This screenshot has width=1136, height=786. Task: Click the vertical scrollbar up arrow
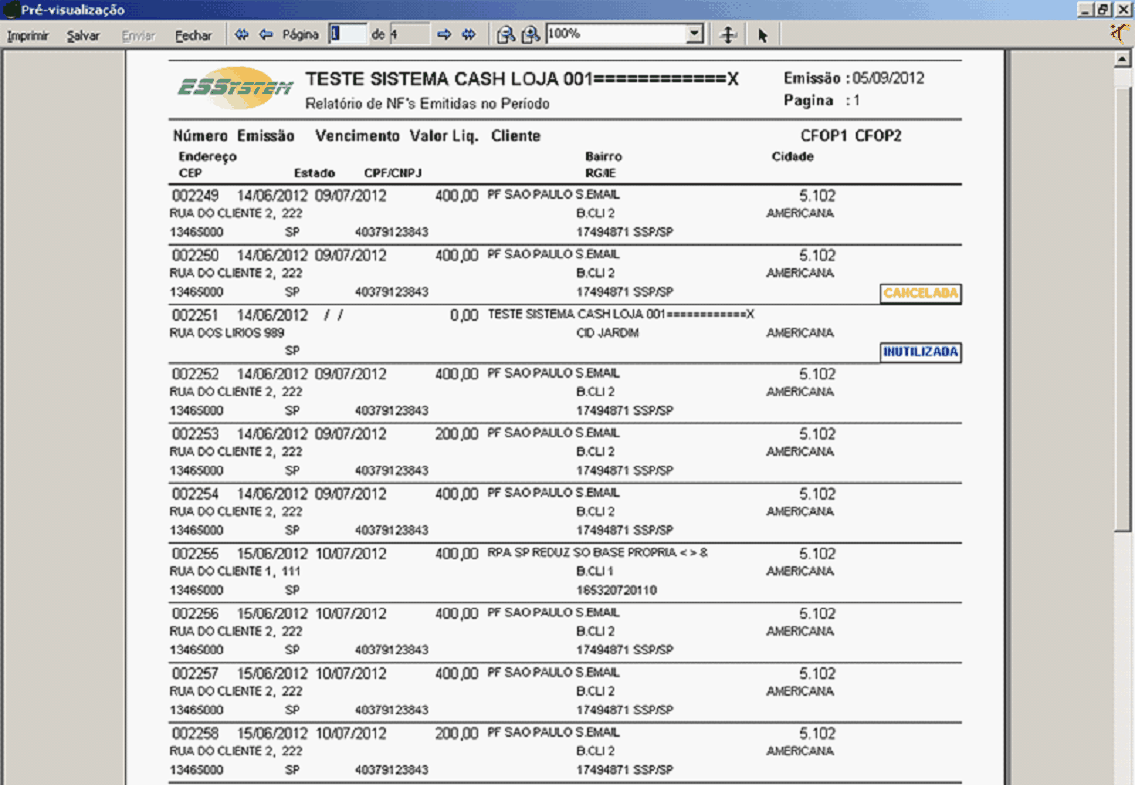[x=1121, y=59]
